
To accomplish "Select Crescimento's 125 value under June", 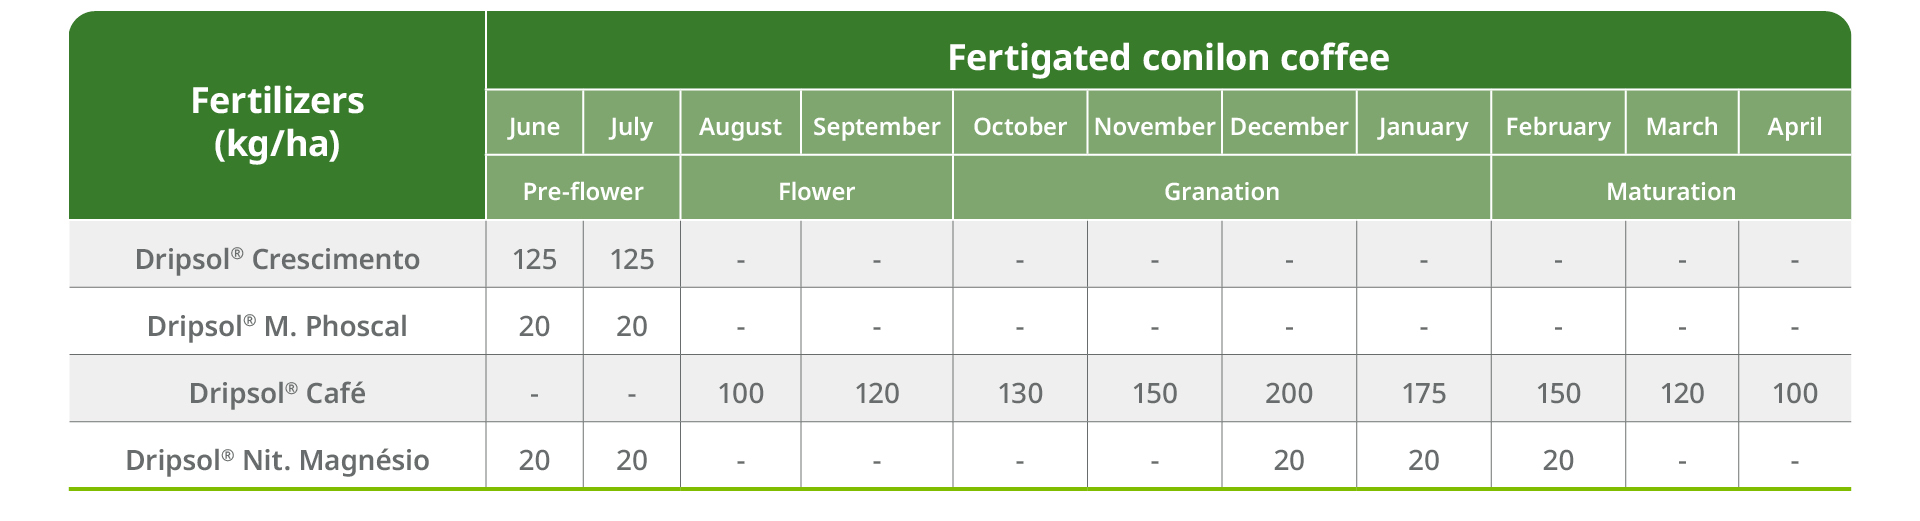I will pos(534,259).
